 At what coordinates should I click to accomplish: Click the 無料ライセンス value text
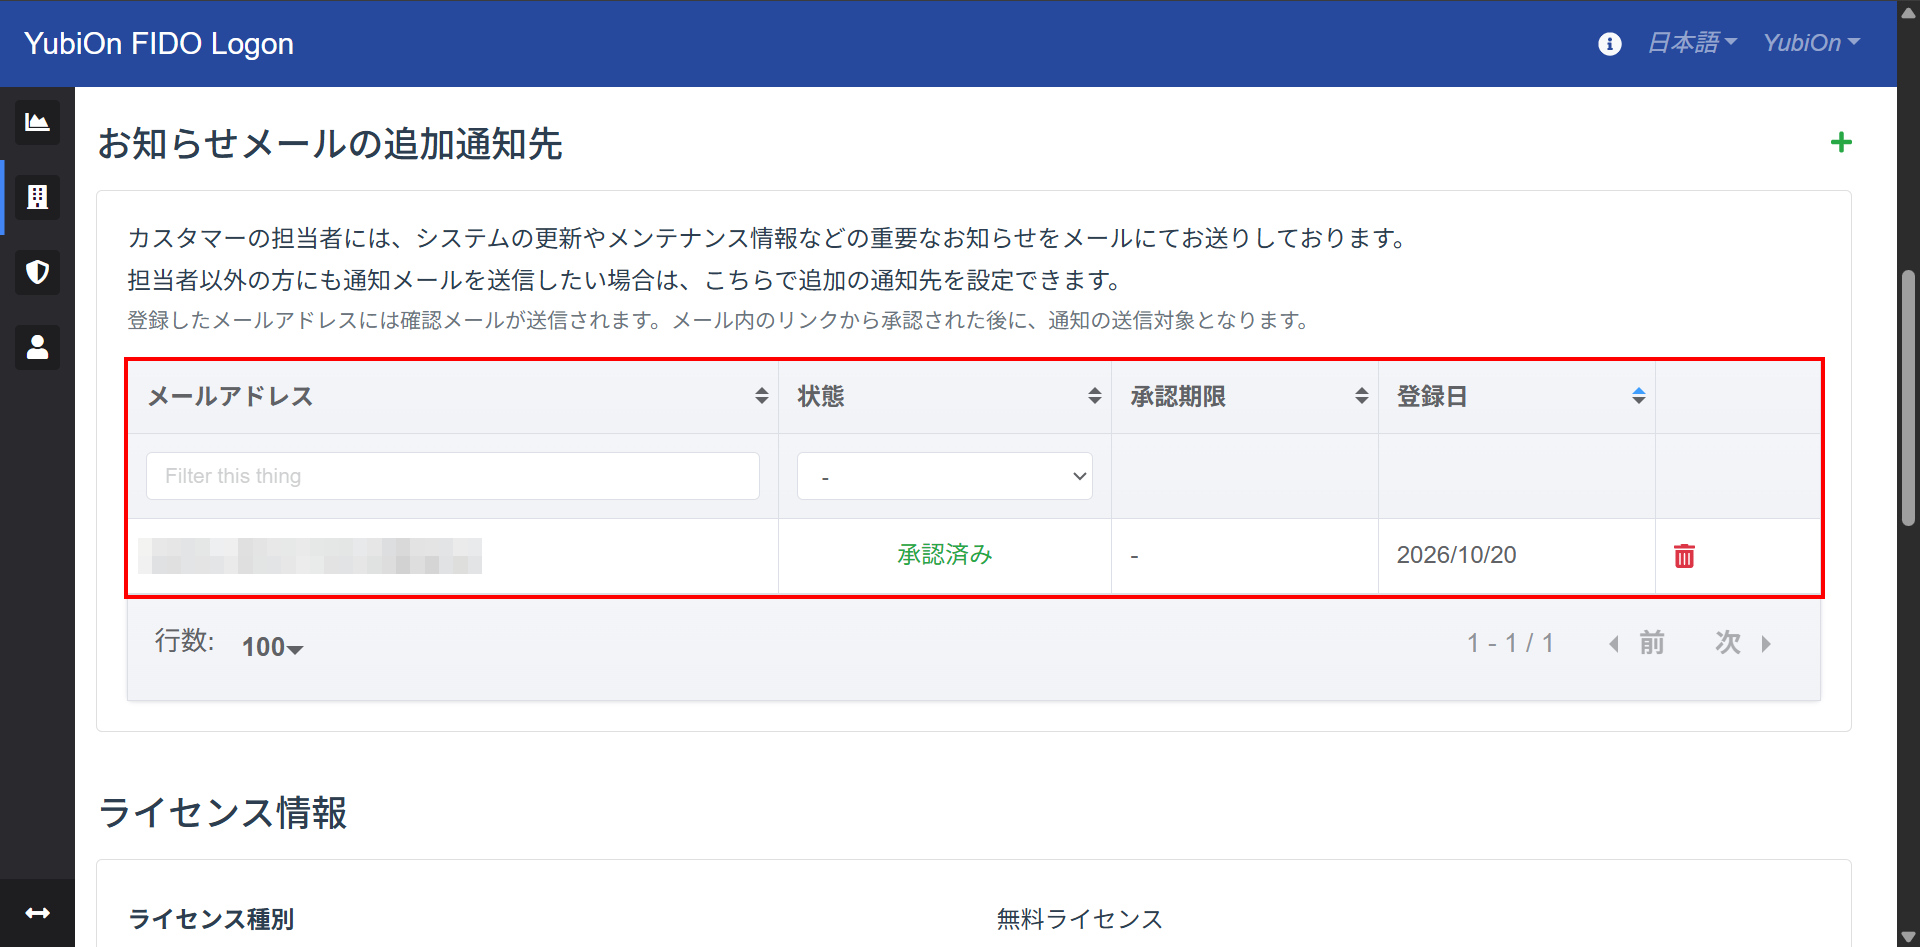(1080, 919)
